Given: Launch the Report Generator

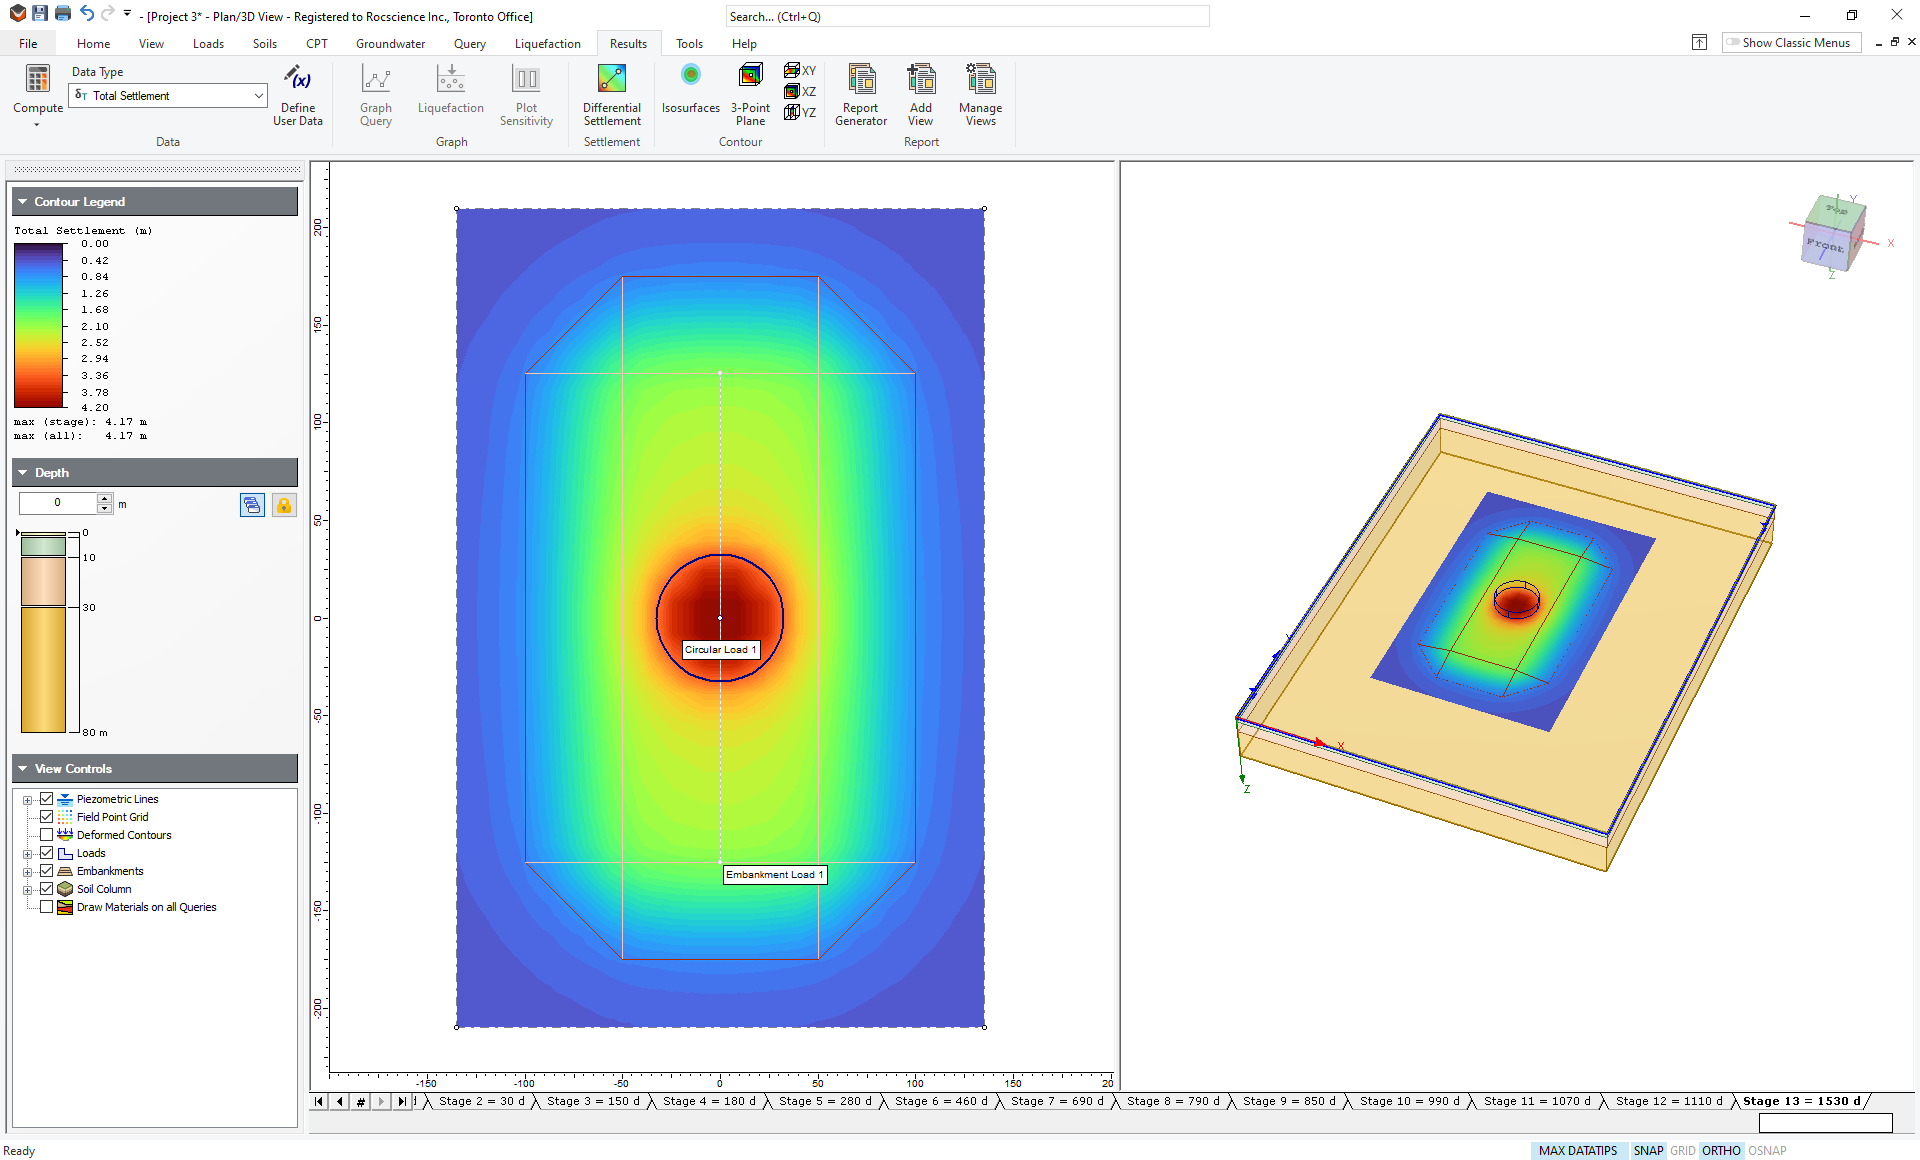Looking at the screenshot, I should point(860,80).
